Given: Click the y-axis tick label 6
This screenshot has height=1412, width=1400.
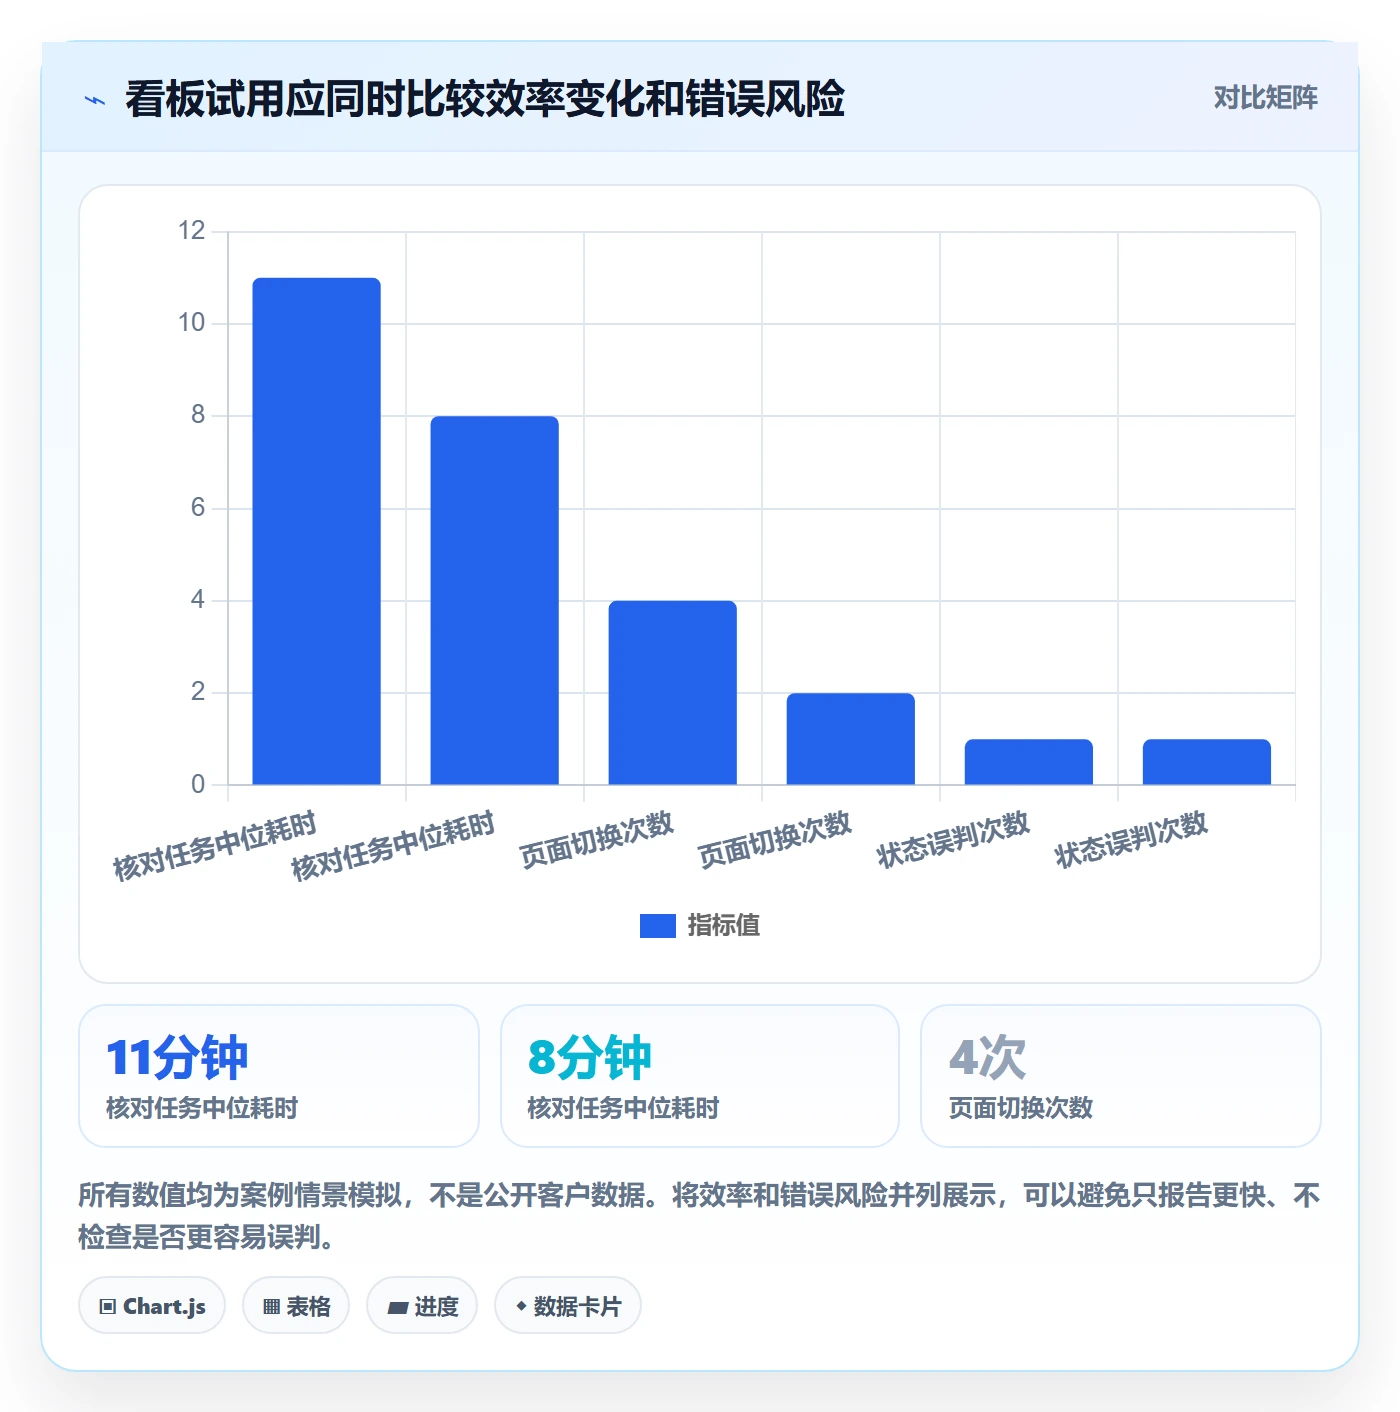Looking at the screenshot, I should 198,508.
